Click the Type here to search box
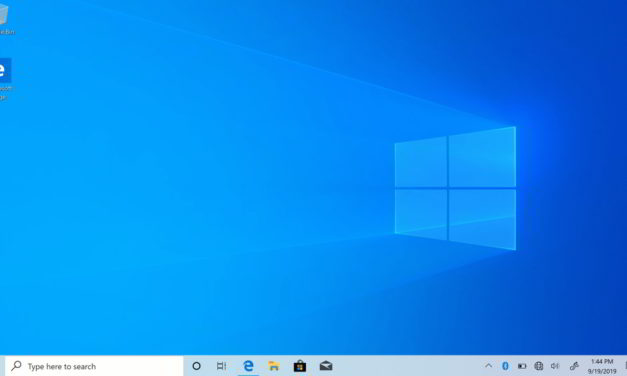The height and width of the screenshot is (376, 627). 94,366
